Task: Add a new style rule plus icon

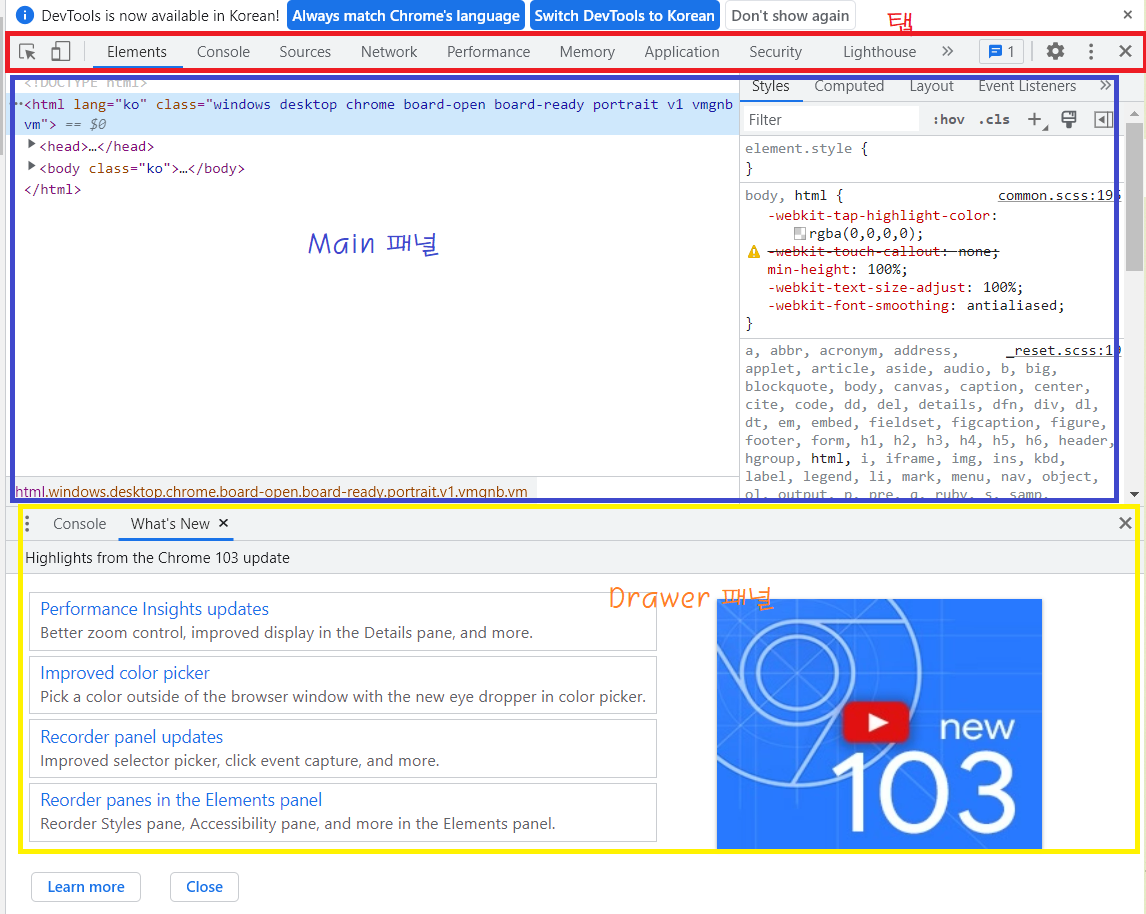Action: coord(1036,119)
